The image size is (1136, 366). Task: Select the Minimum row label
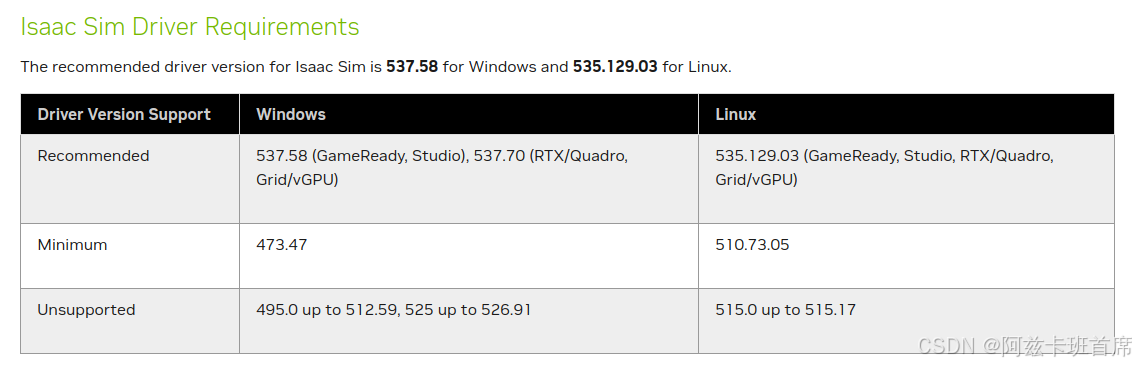pos(72,245)
